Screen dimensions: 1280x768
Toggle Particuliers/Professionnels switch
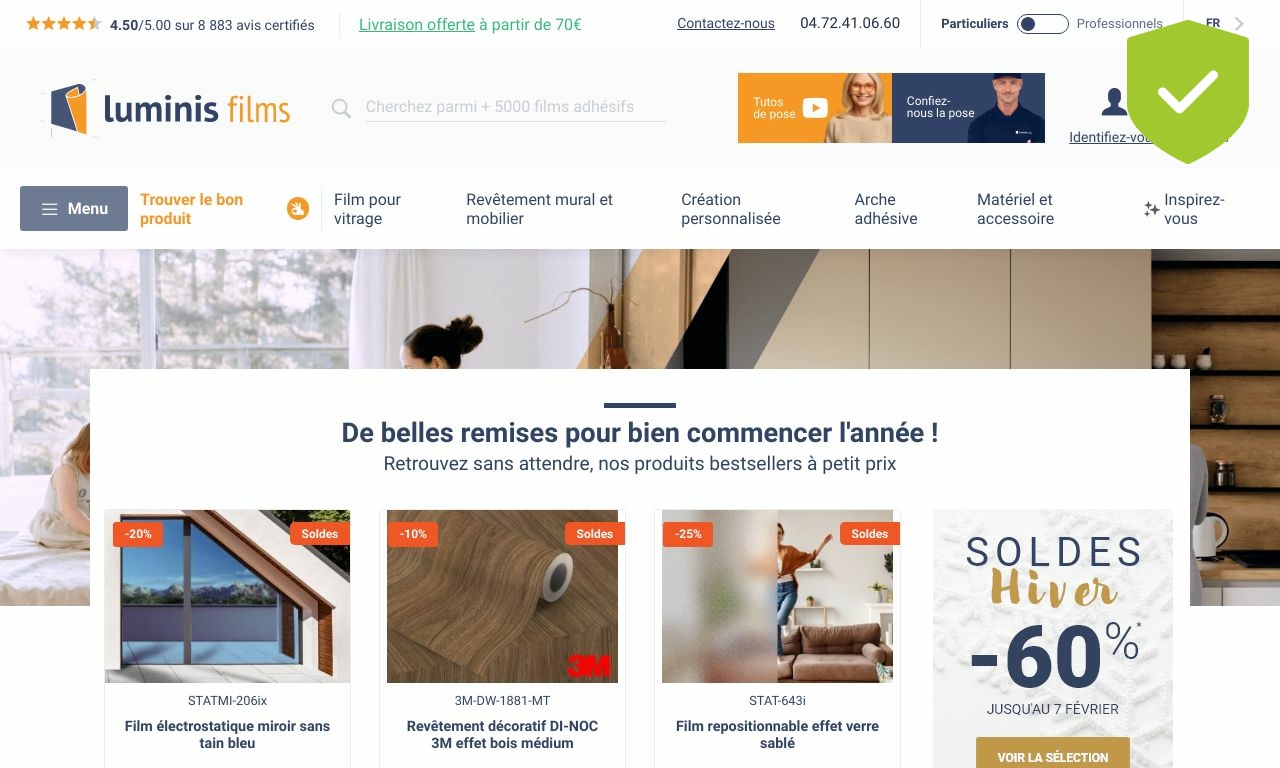point(1042,24)
